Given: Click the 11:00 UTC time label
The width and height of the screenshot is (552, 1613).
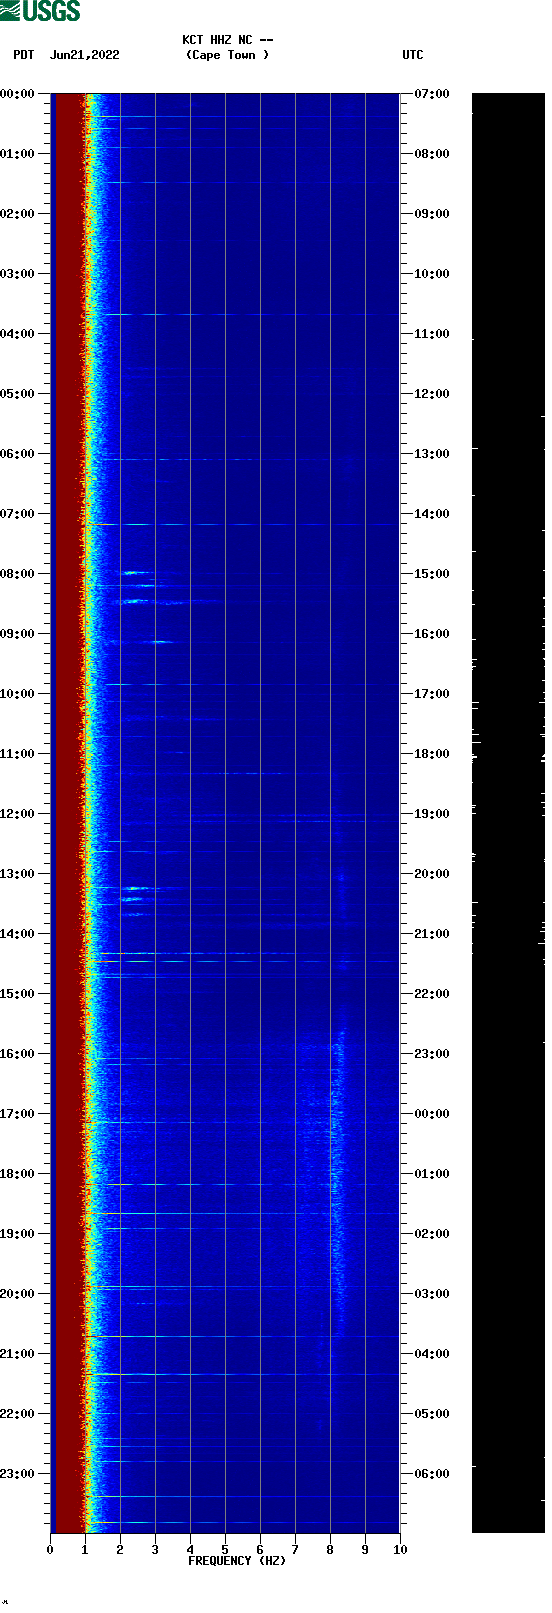Looking at the screenshot, I should point(432,334).
